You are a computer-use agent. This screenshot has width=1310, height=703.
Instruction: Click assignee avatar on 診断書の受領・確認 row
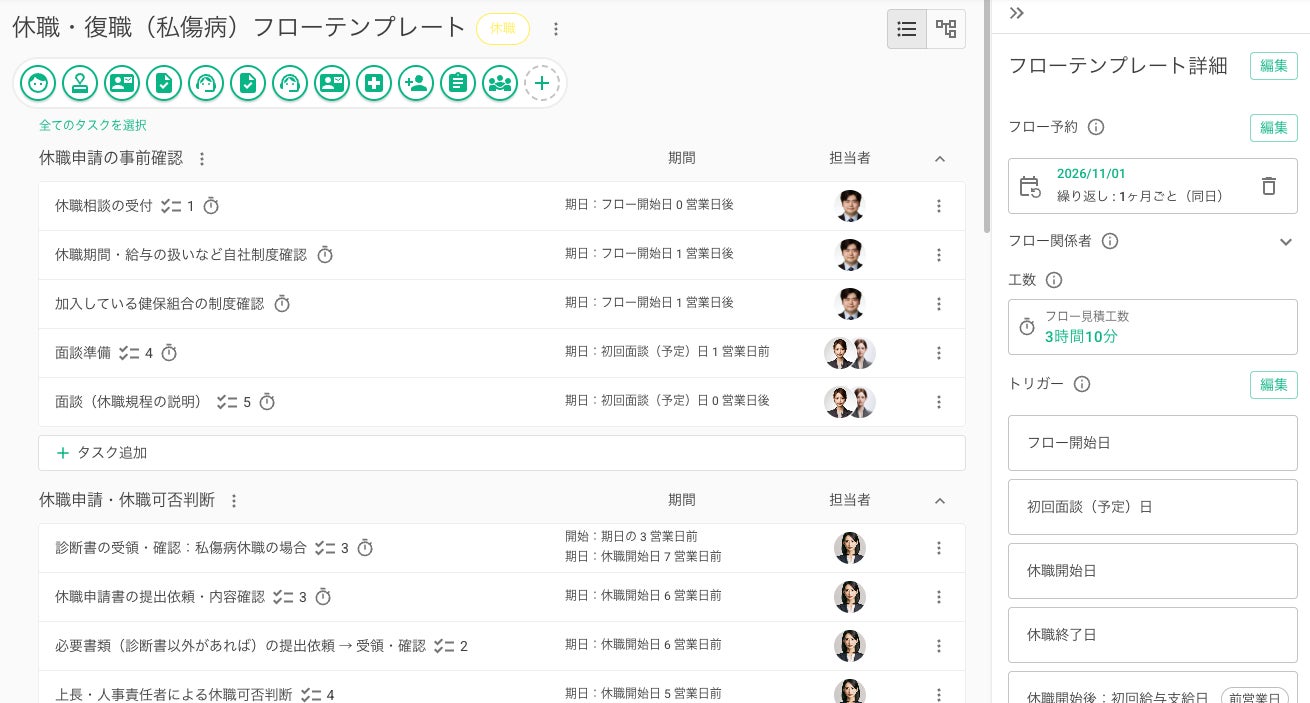[x=850, y=548]
